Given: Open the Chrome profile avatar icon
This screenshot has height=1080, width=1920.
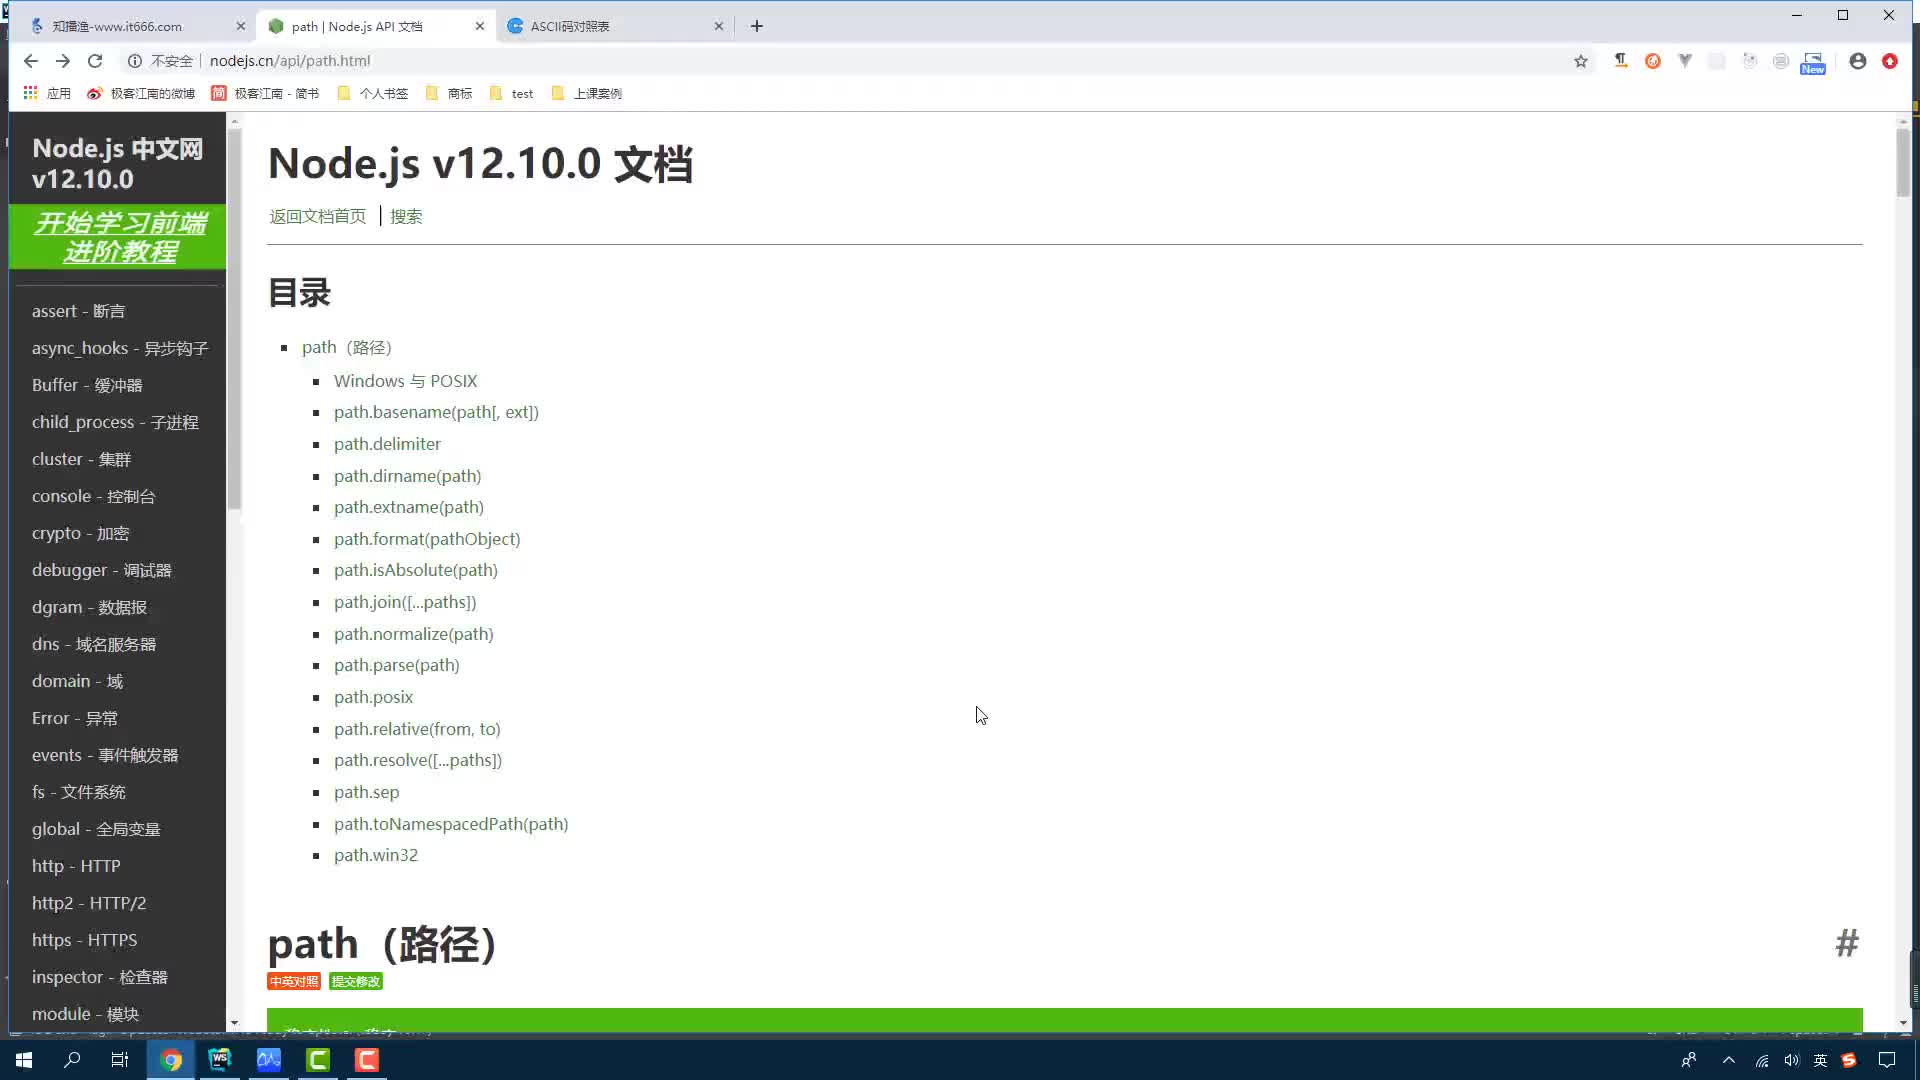Looking at the screenshot, I should pos(1858,61).
